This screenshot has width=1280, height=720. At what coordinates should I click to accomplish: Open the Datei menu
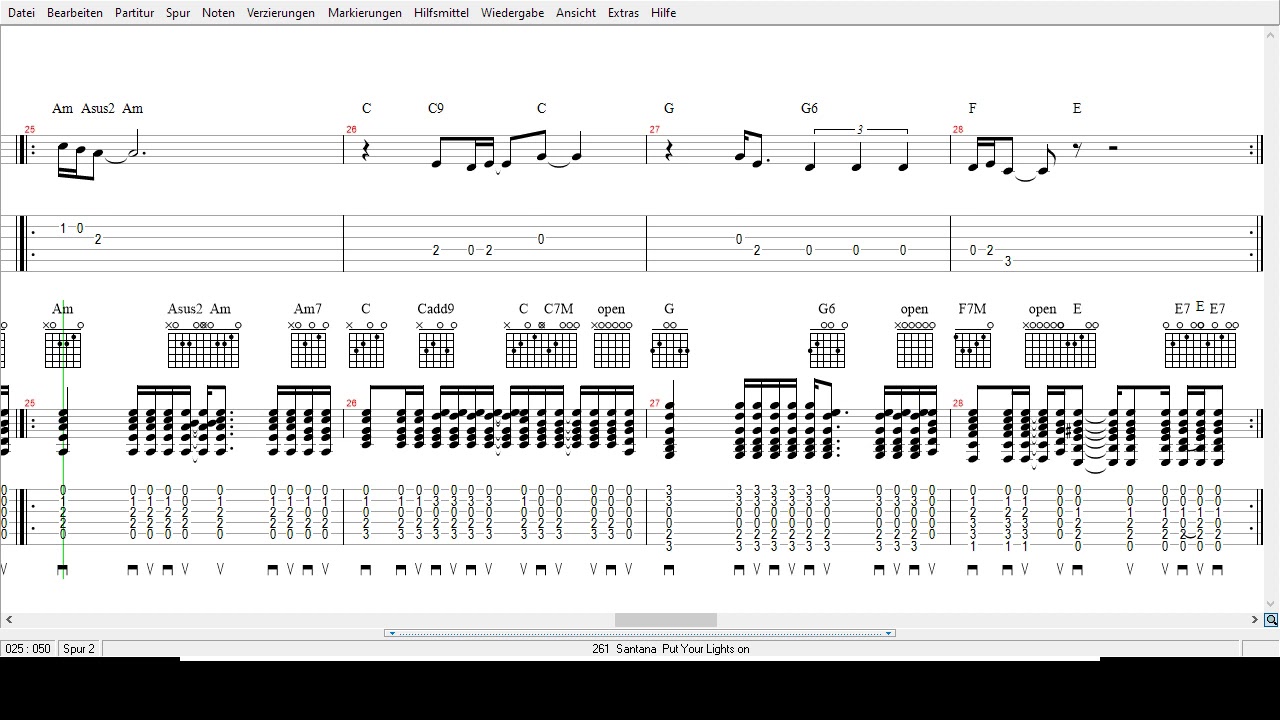click(21, 13)
